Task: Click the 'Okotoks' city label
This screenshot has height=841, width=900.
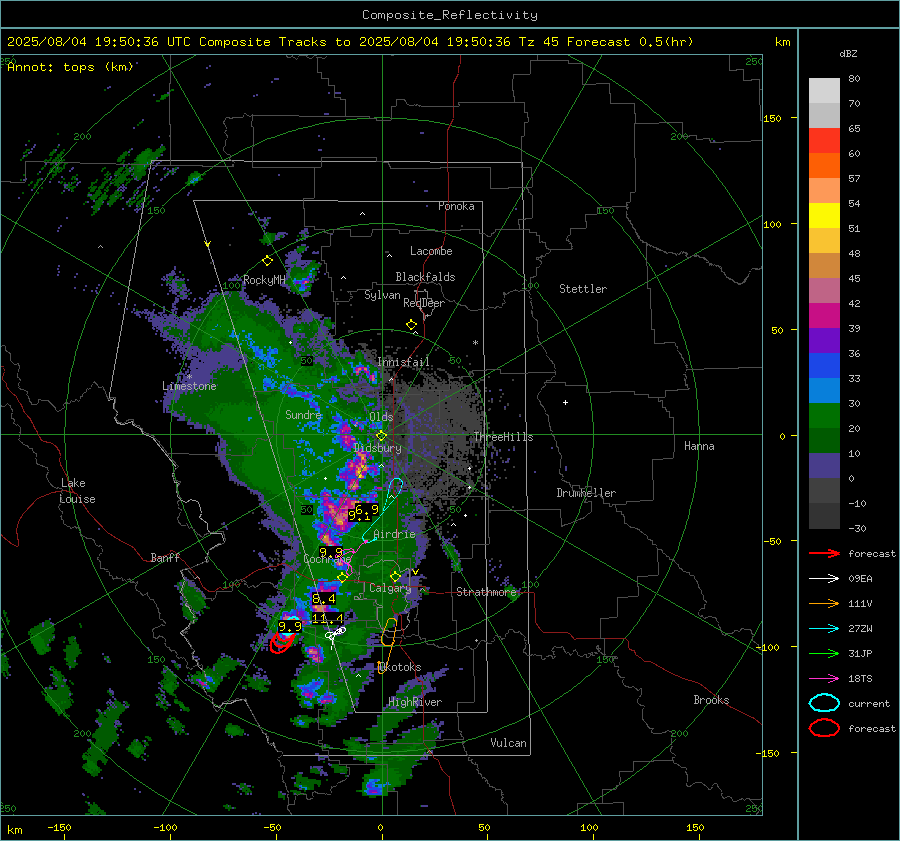Action: click(400, 667)
